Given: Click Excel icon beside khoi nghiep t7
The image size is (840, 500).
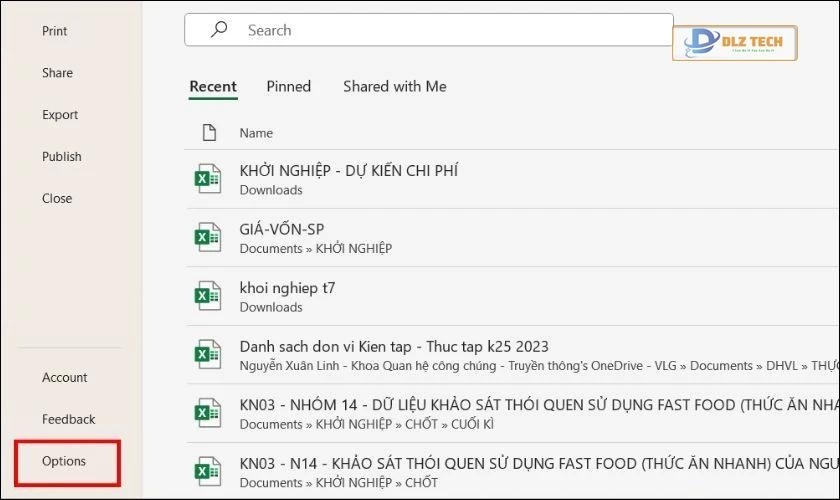Looking at the screenshot, I should tap(207, 296).
